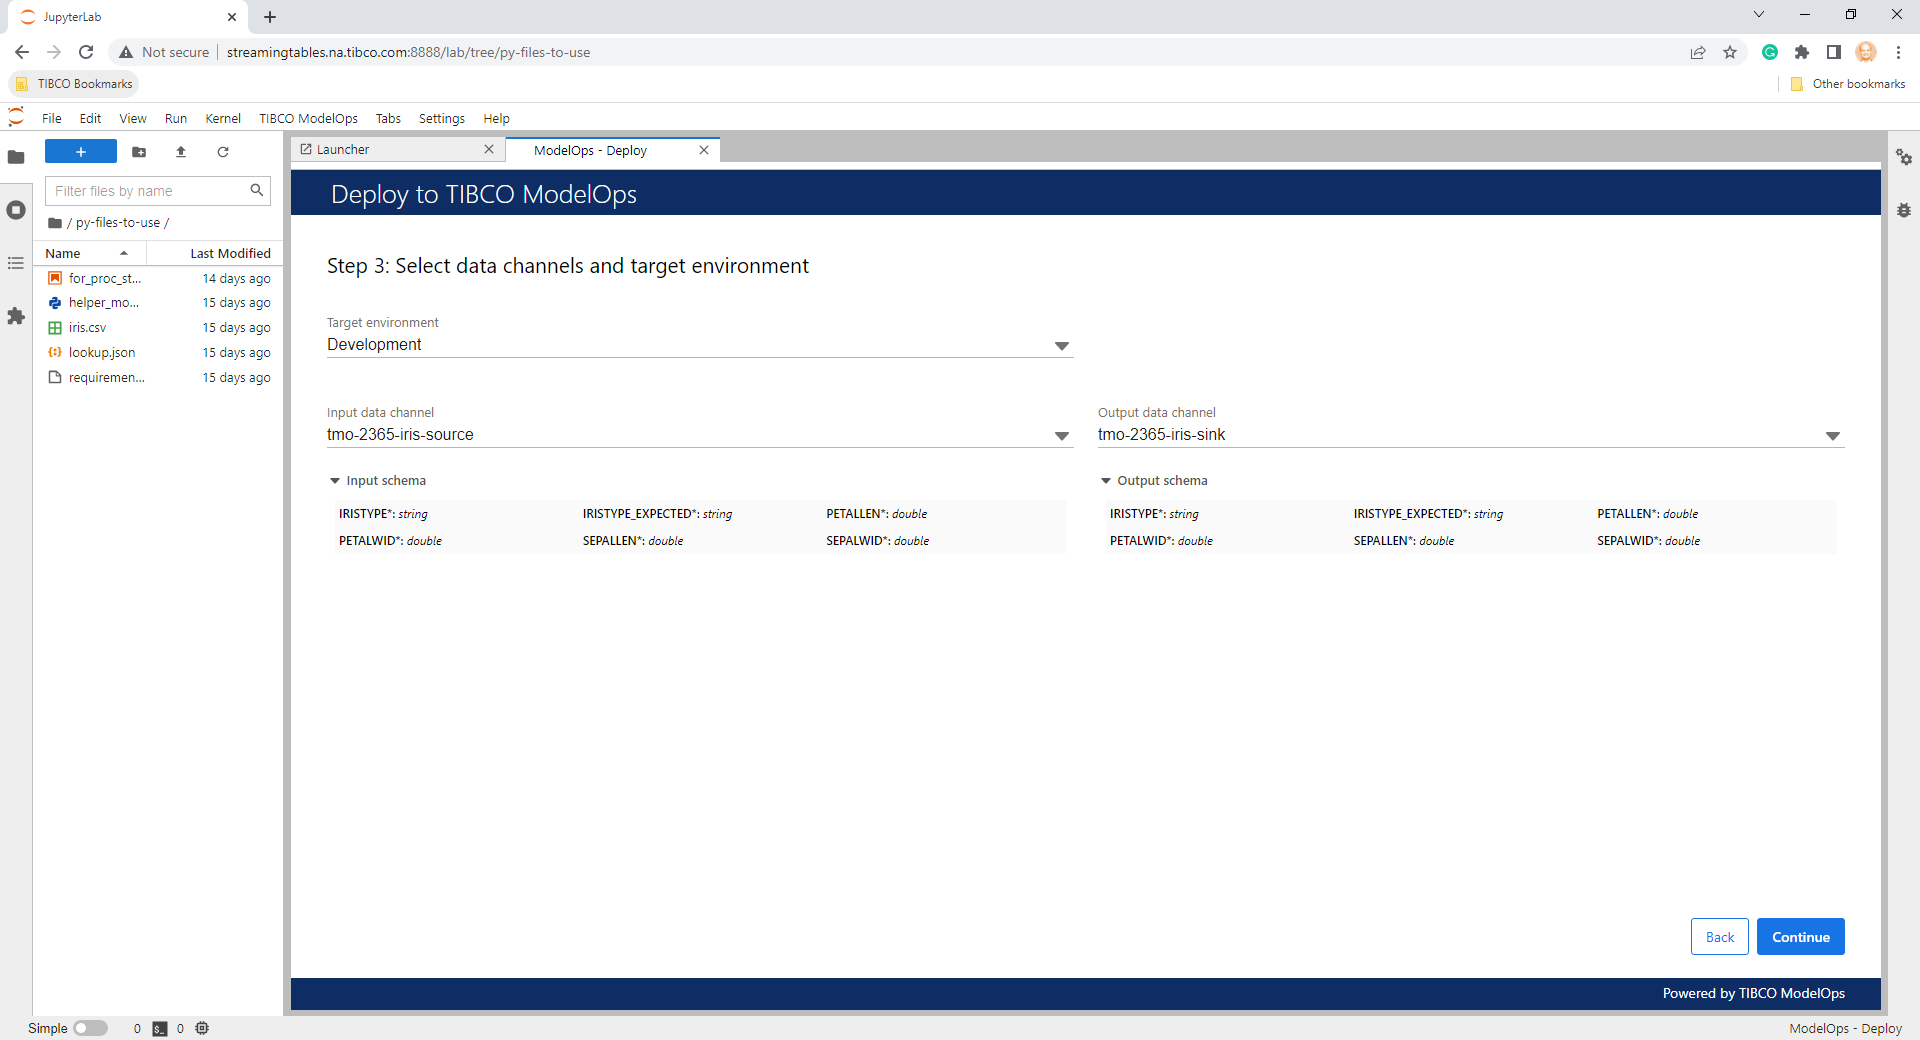Open the Run menu
Image resolution: width=1920 pixels, height=1040 pixels.
click(176, 118)
